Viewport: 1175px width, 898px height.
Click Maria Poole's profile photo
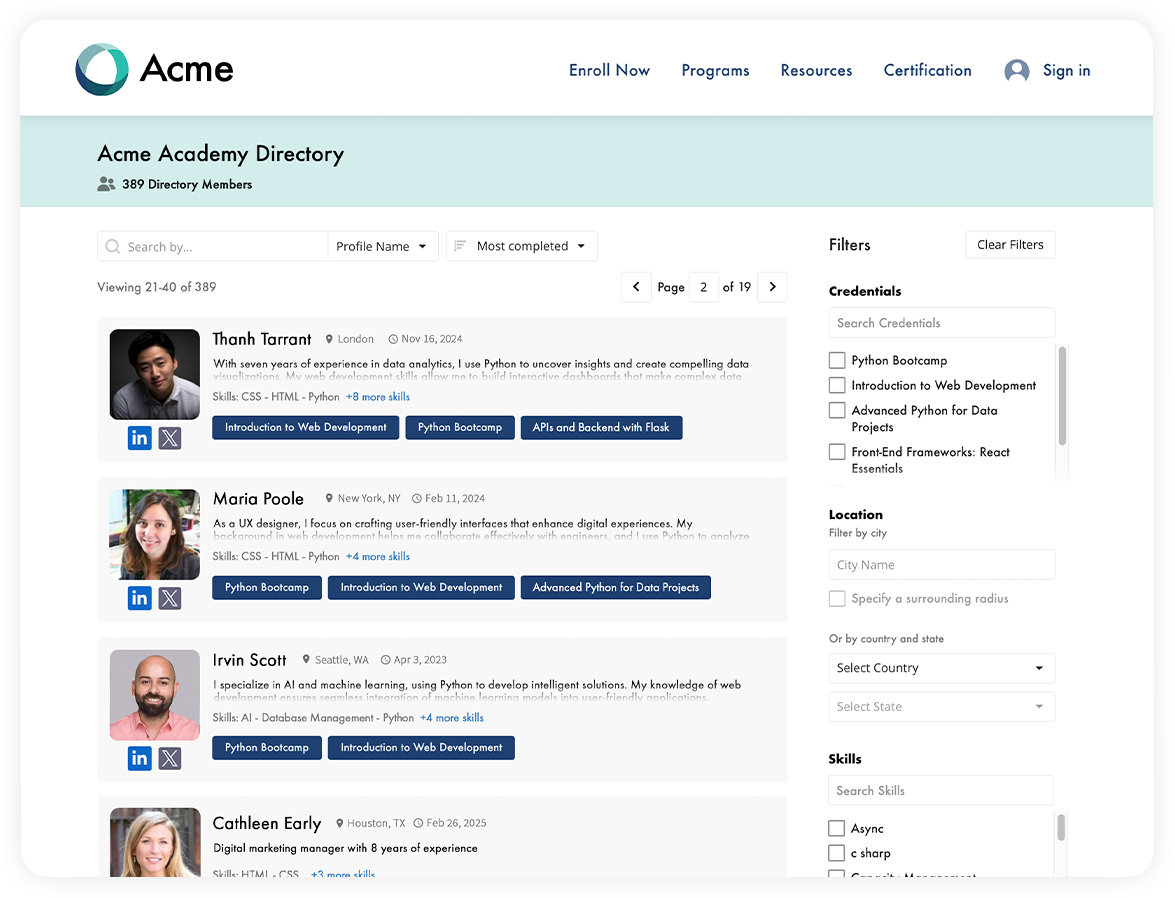click(x=154, y=534)
